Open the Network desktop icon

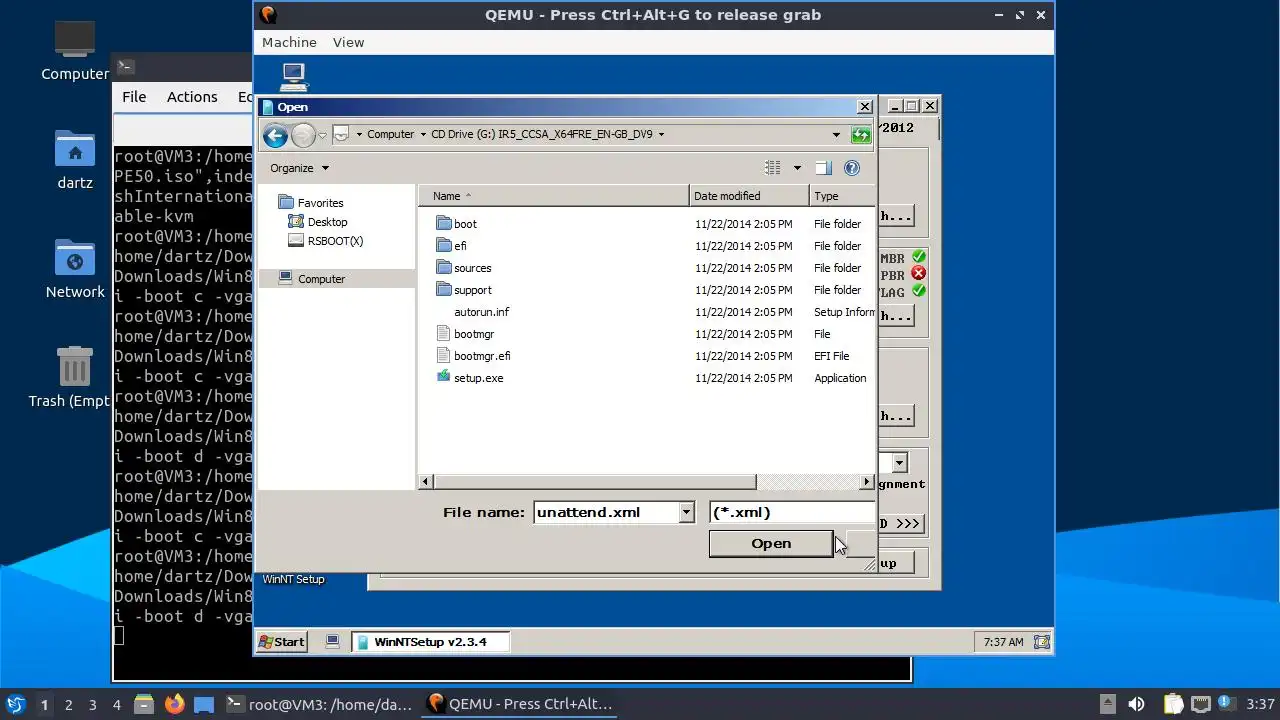point(75,269)
